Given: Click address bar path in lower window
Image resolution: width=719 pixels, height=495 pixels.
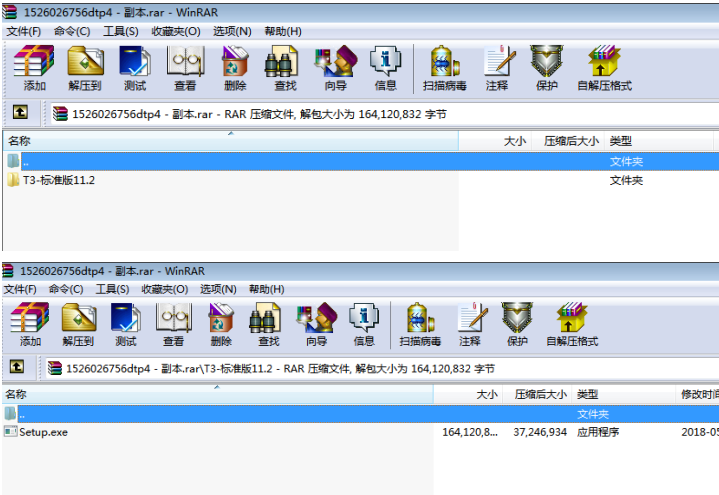Looking at the screenshot, I should click(x=382, y=368).
